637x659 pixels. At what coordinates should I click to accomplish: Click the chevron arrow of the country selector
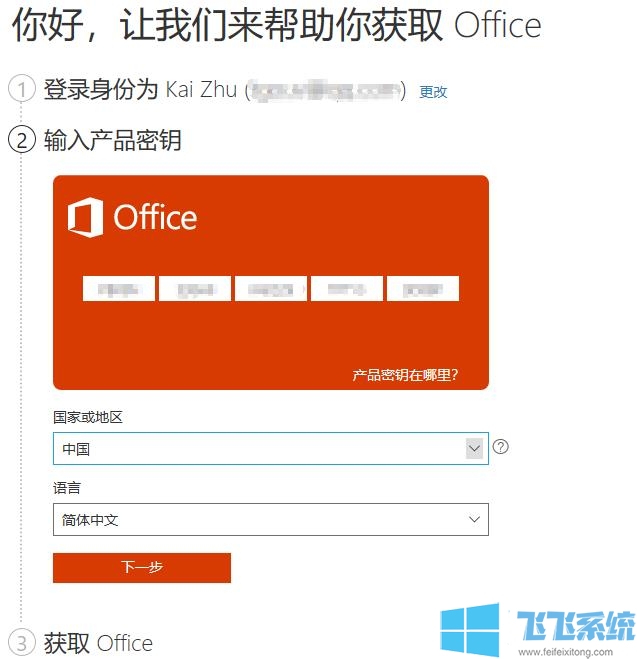click(x=474, y=448)
